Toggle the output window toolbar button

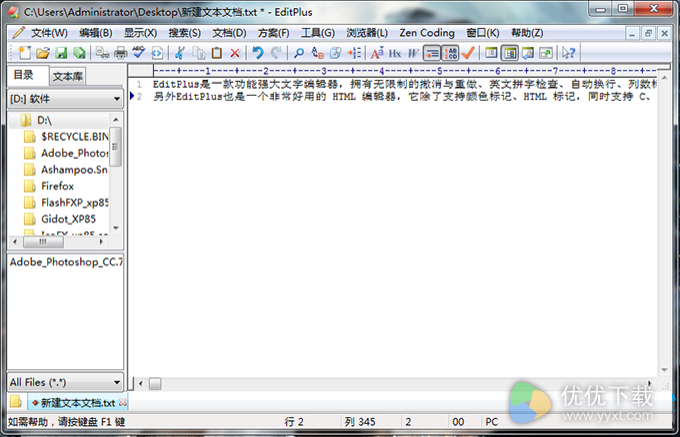[x=528, y=53]
